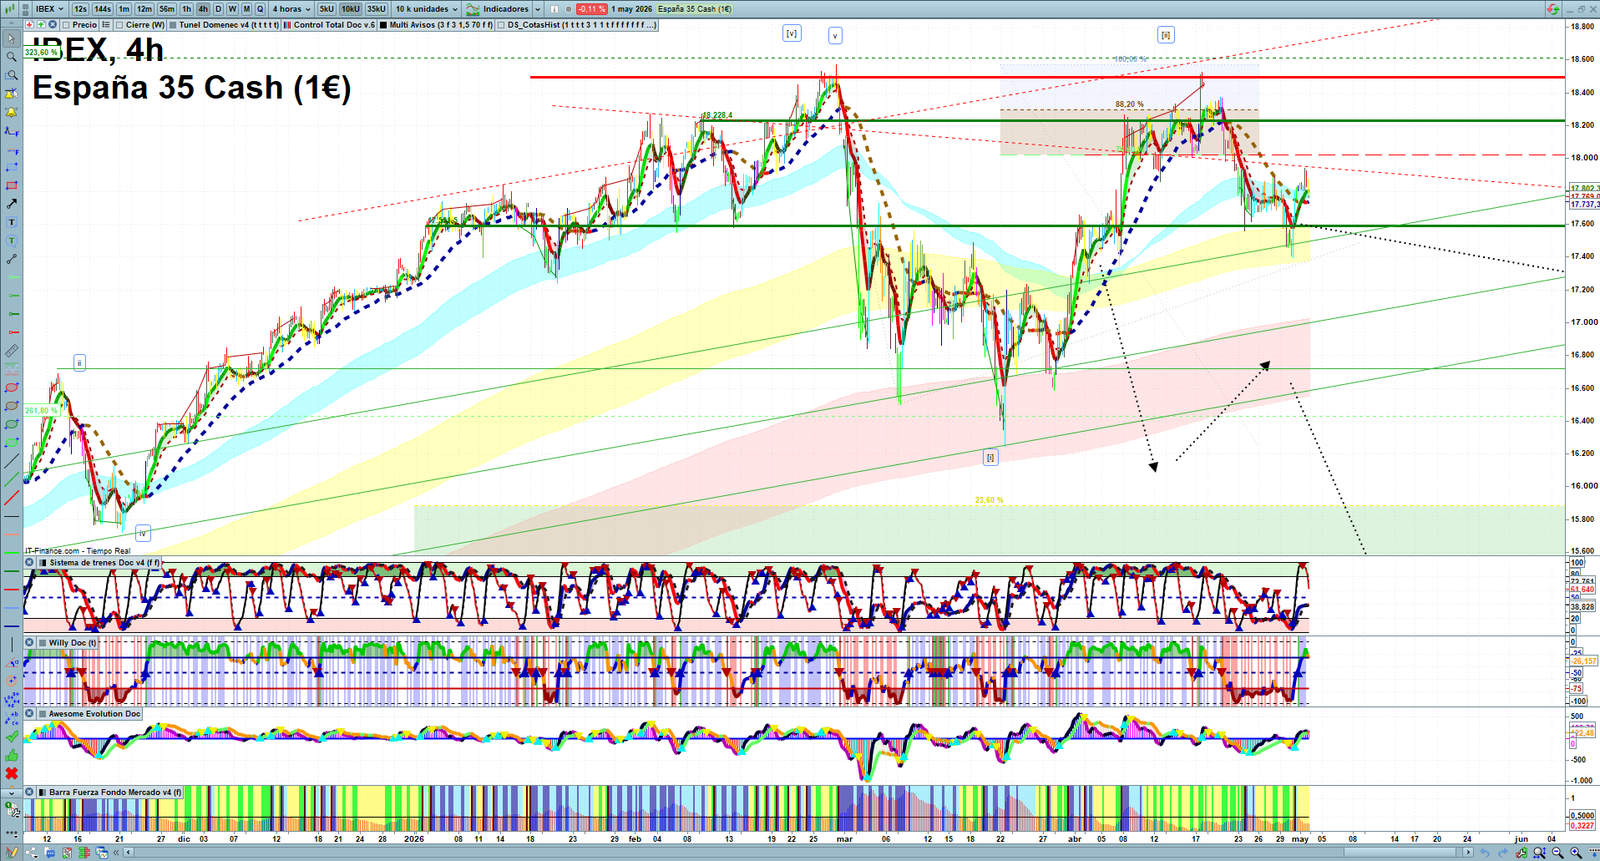Click the España 35 Cash (1€) label
Screen dimensions: 1600x861
tap(694, 9)
